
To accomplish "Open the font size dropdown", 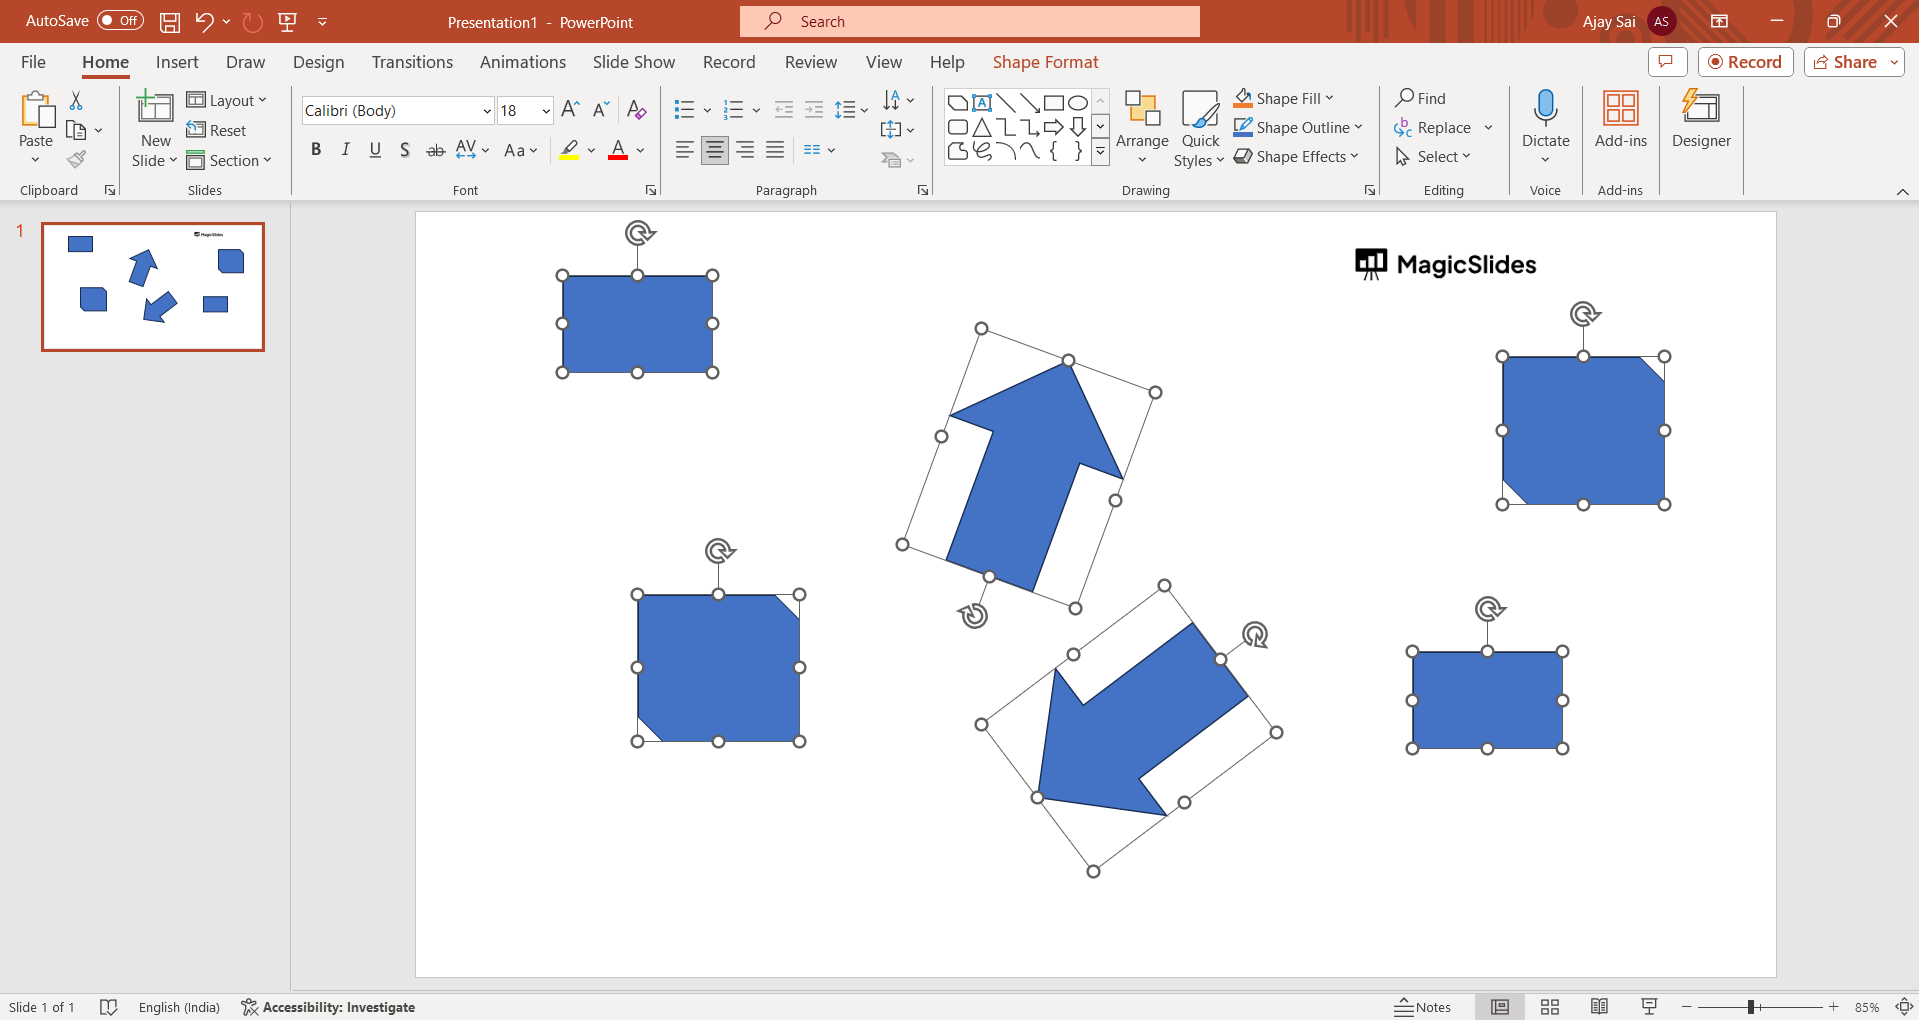I will point(546,111).
